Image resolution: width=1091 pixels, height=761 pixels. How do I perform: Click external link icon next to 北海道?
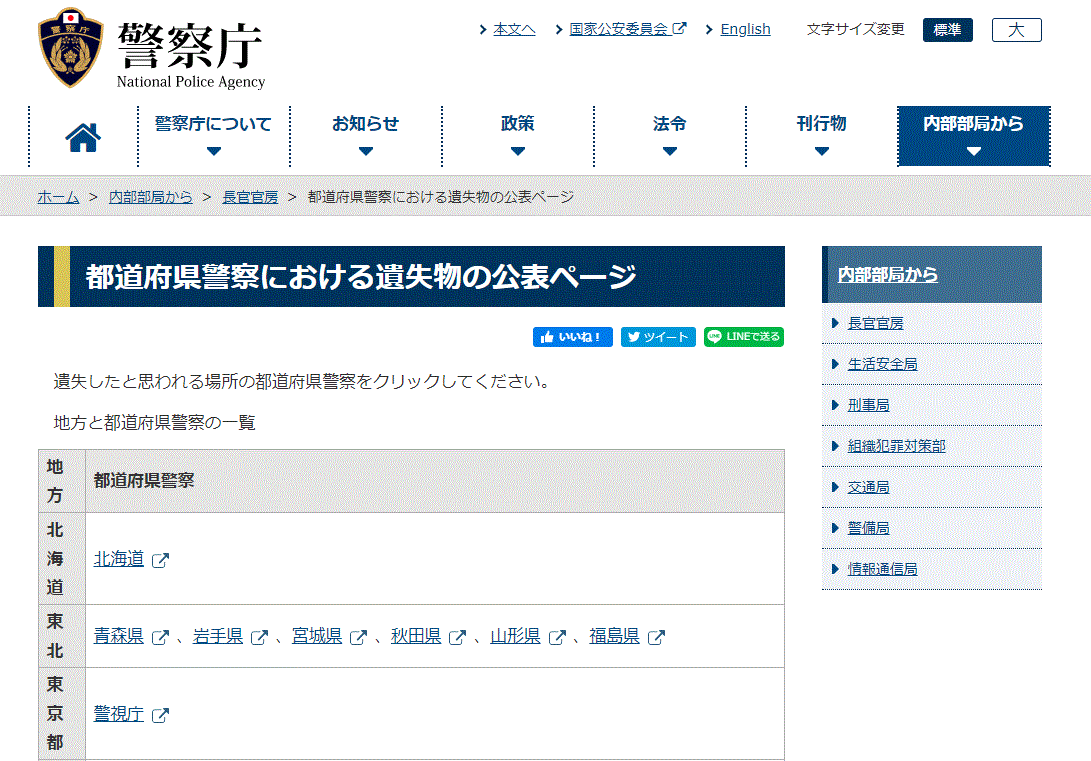(x=160, y=560)
